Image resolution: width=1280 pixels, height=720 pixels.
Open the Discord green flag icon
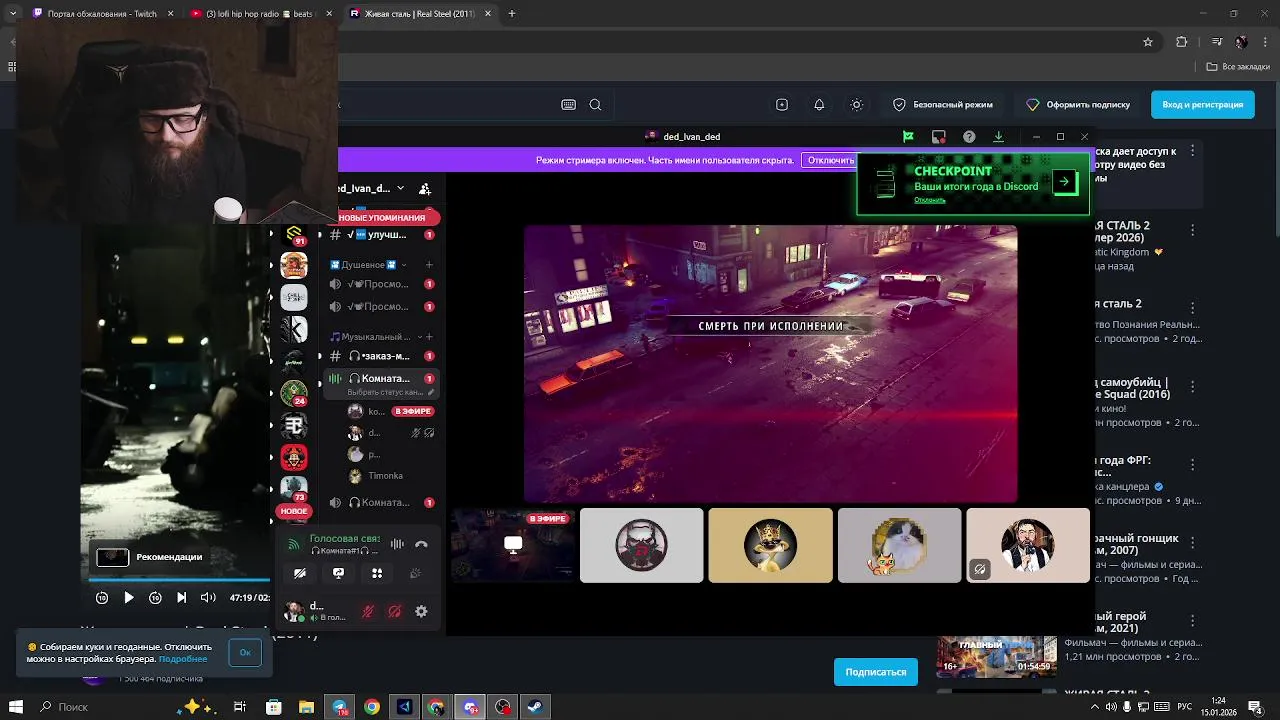(x=908, y=137)
